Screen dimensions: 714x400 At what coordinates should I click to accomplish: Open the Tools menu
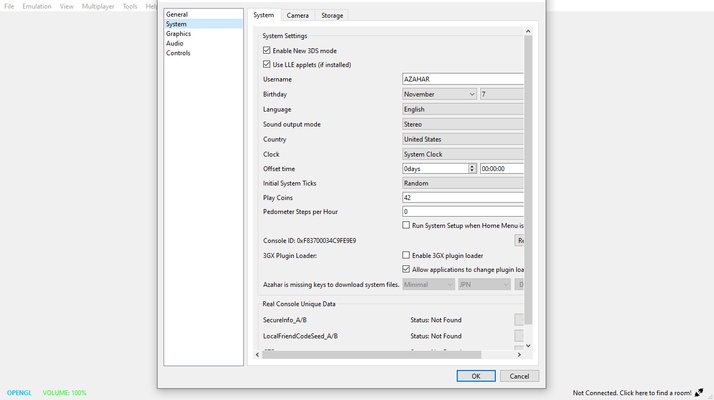tap(130, 6)
